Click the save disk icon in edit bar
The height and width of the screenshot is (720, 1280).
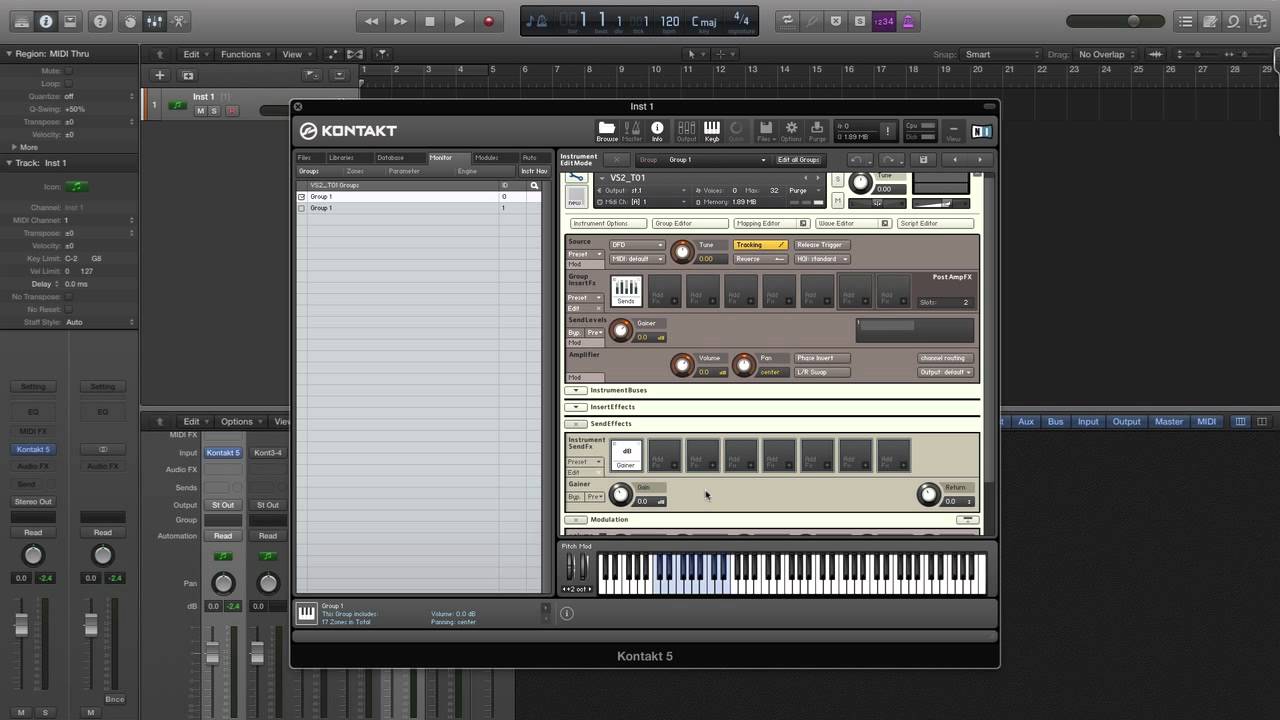click(923, 160)
